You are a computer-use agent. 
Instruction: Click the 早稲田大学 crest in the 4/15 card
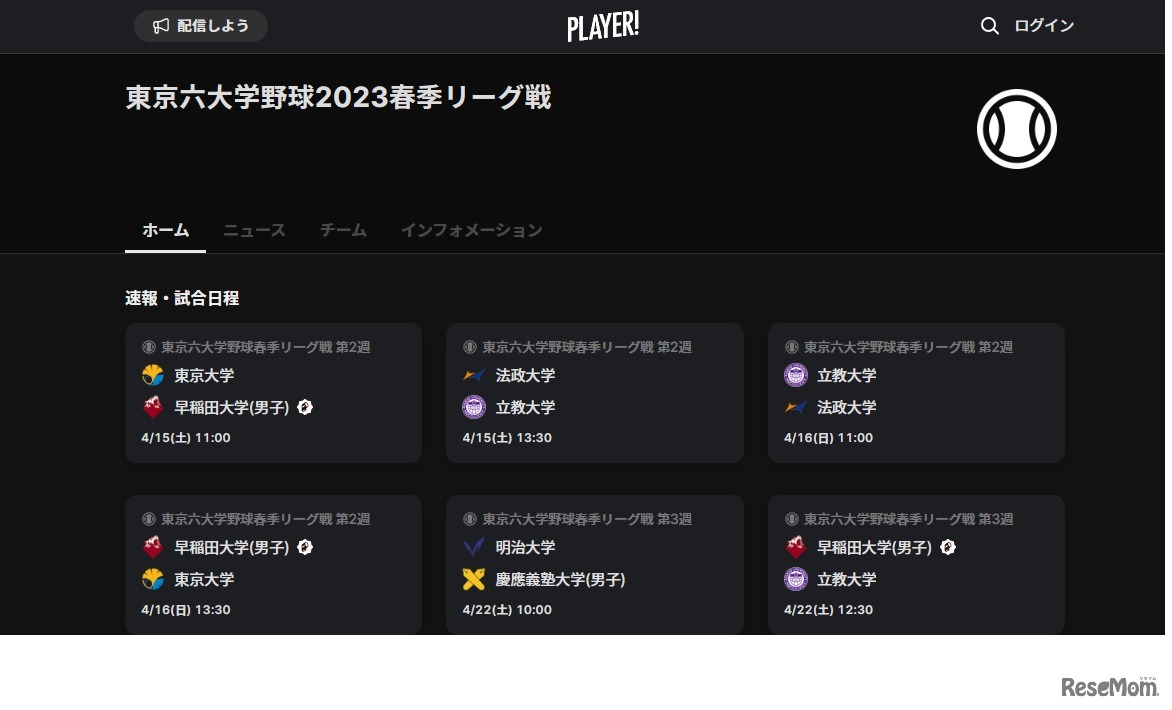click(152, 407)
